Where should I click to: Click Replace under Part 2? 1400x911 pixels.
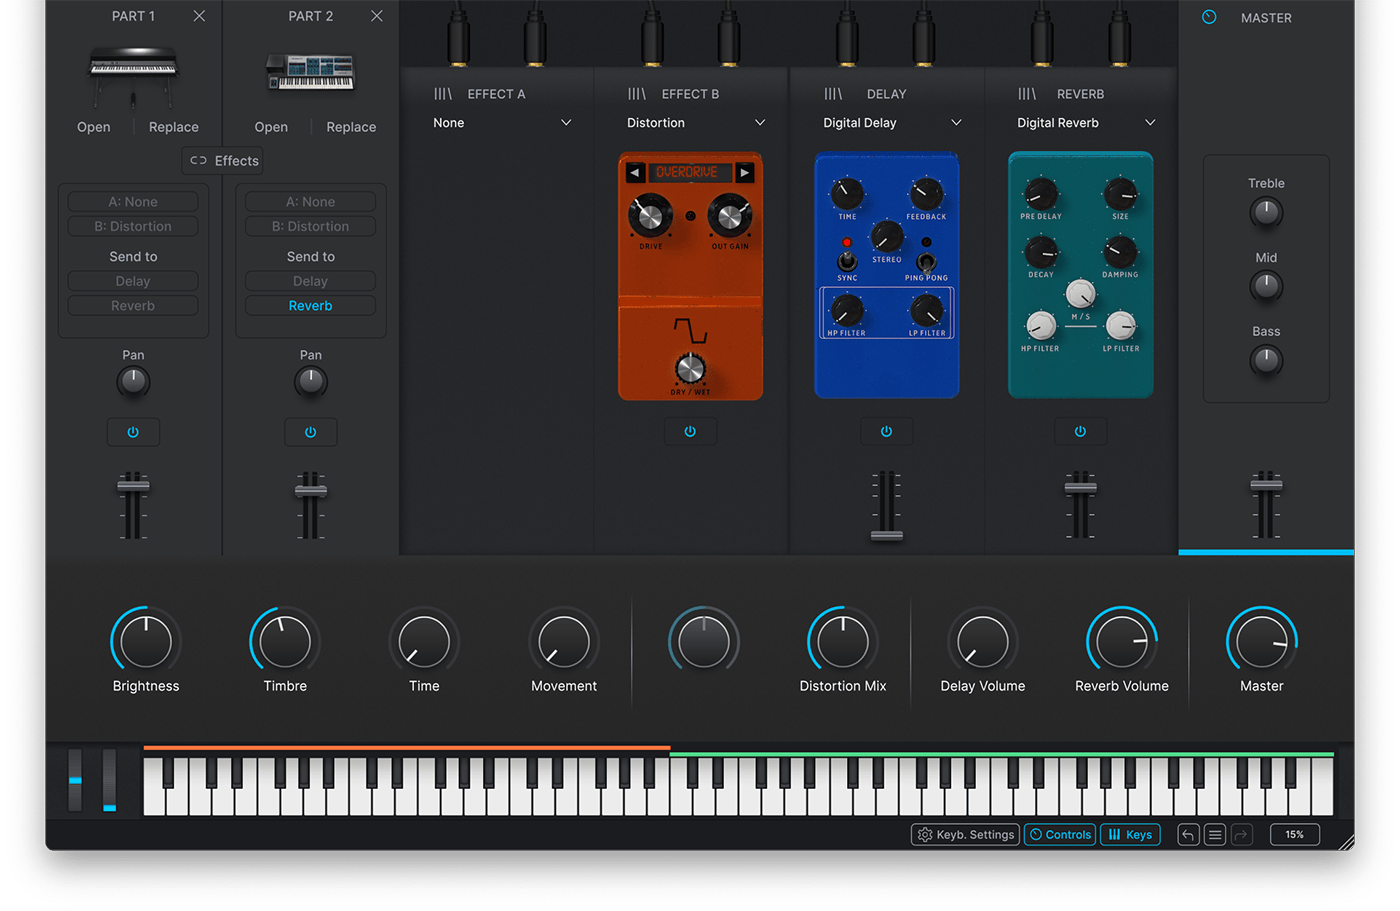[351, 127]
